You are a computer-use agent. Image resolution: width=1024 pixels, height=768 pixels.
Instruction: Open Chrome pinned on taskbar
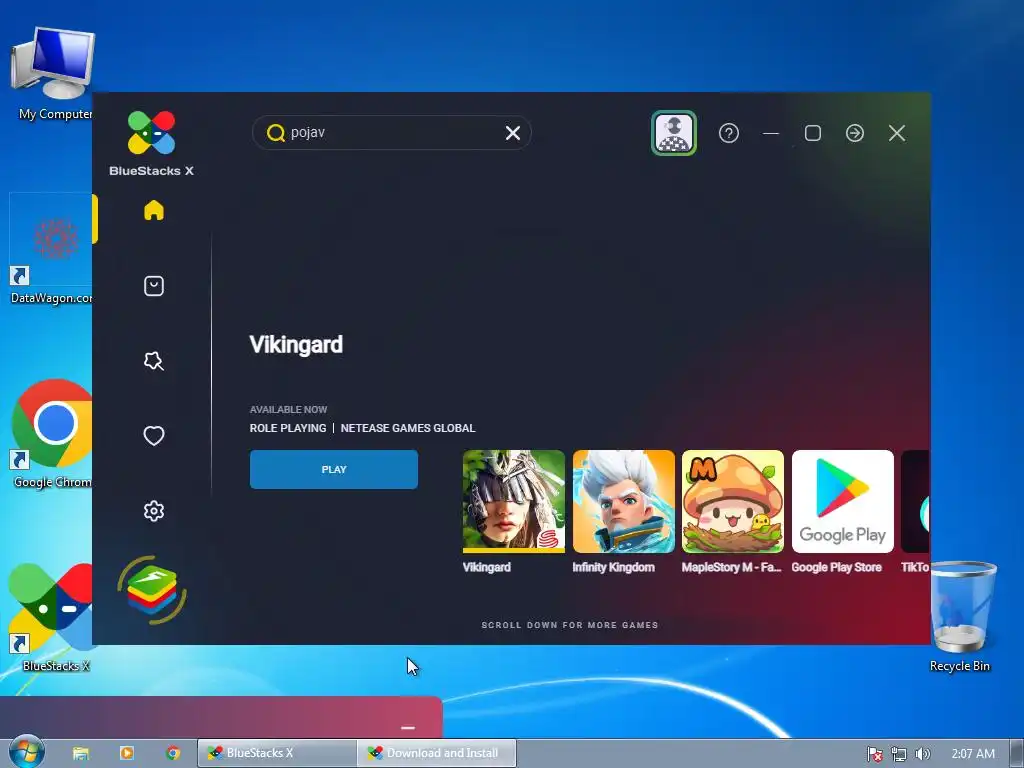tap(173, 753)
